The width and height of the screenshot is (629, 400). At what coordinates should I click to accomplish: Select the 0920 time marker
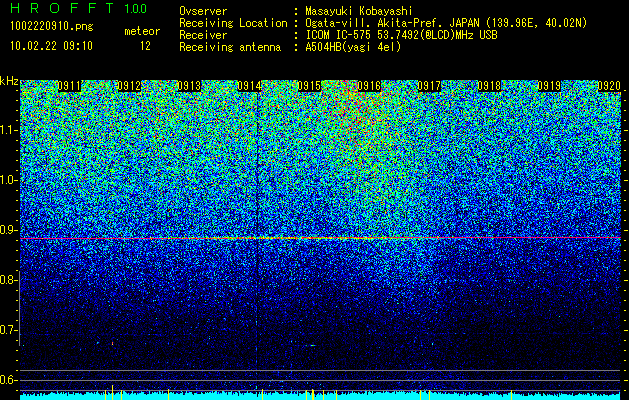tap(609, 86)
